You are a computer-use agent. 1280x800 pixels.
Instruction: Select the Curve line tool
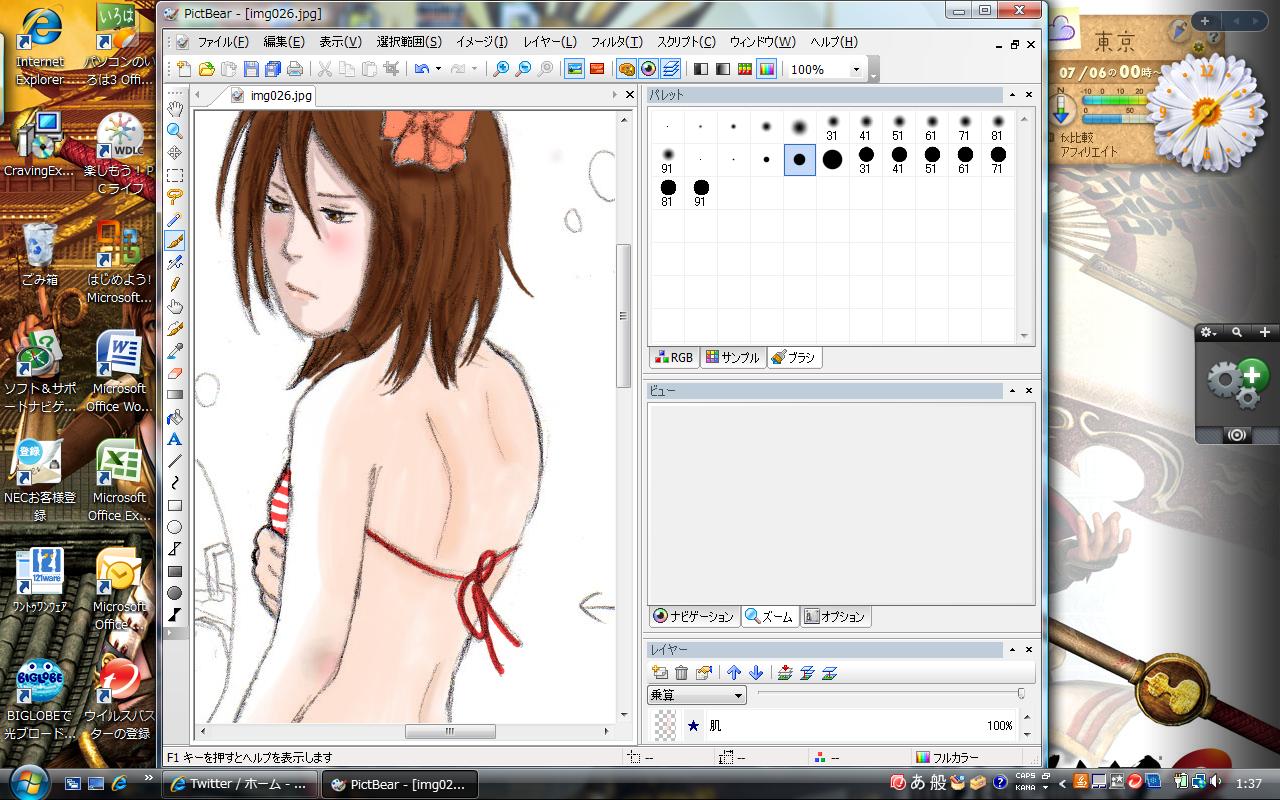point(175,483)
